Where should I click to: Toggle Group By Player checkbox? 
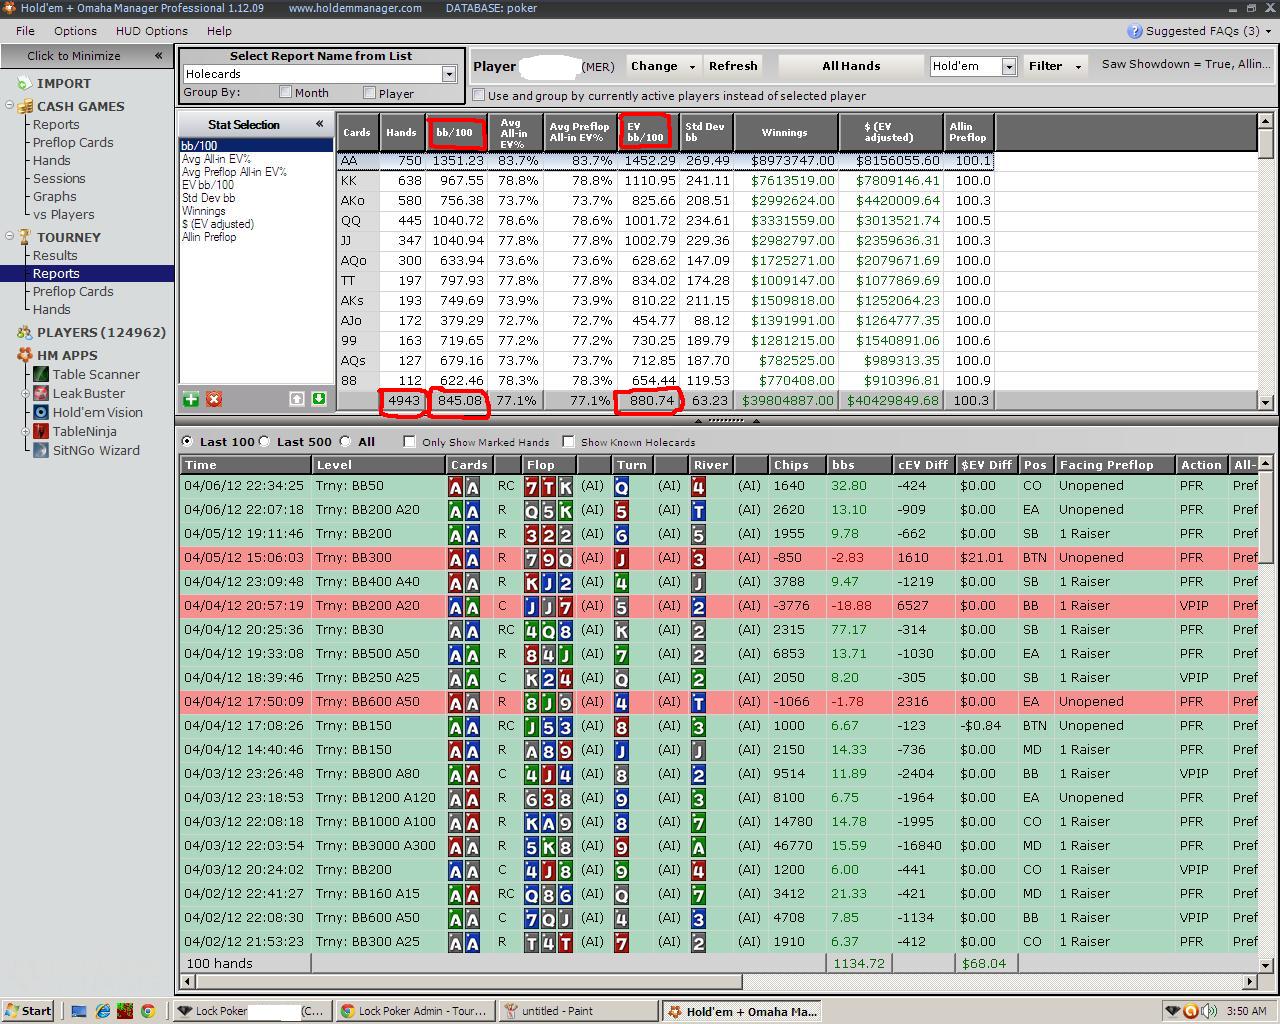point(370,92)
